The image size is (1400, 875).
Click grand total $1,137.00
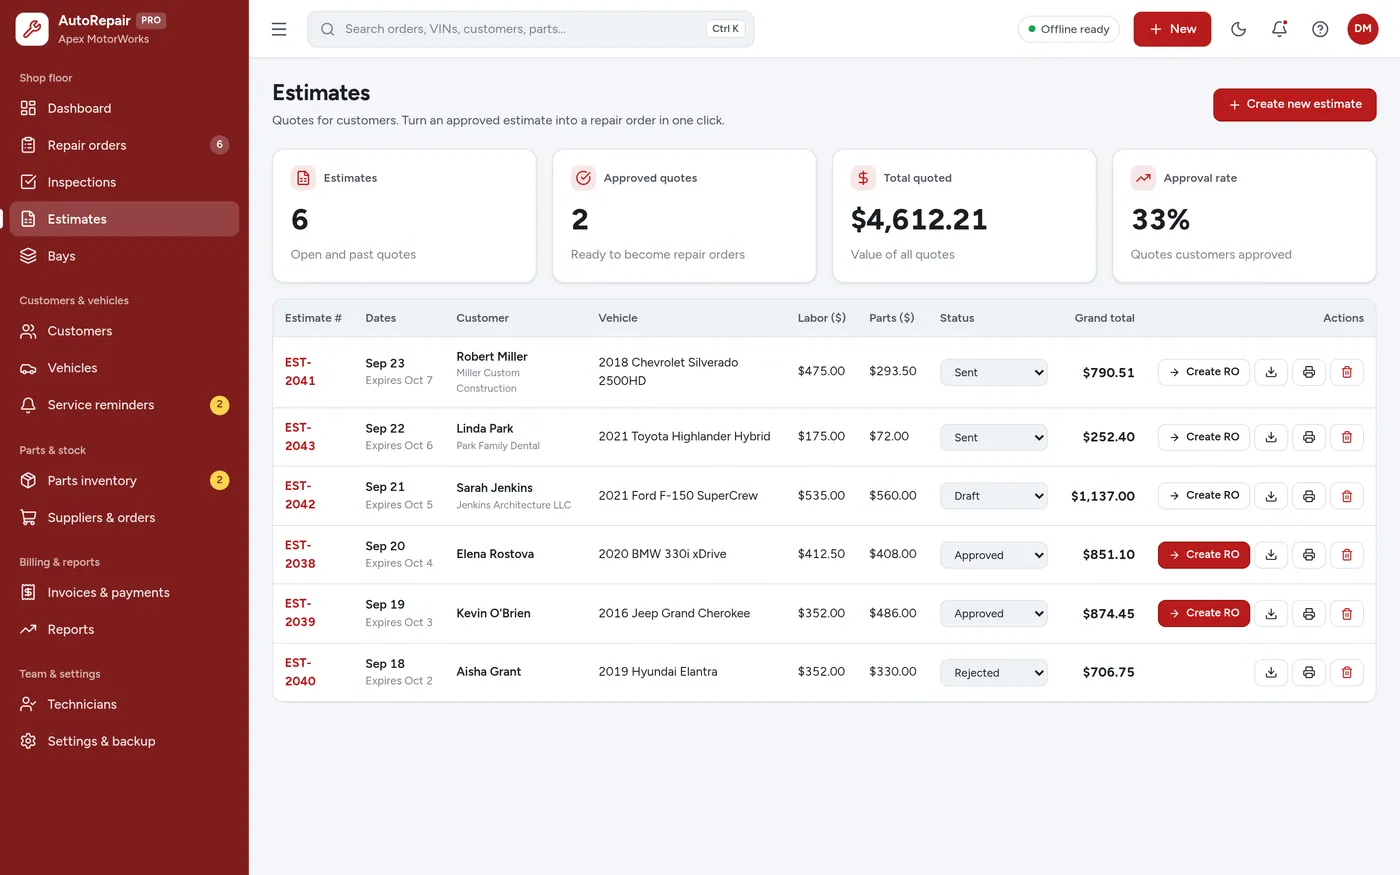tap(1102, 496)
